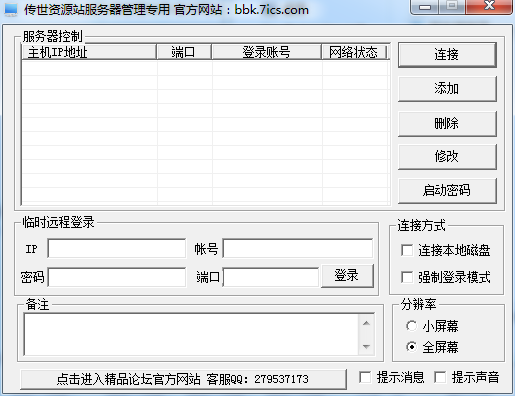The width and height of the screenshot is (515, 396).
Task: Click the 主机IP地址 column header
Action: point(89,52)
